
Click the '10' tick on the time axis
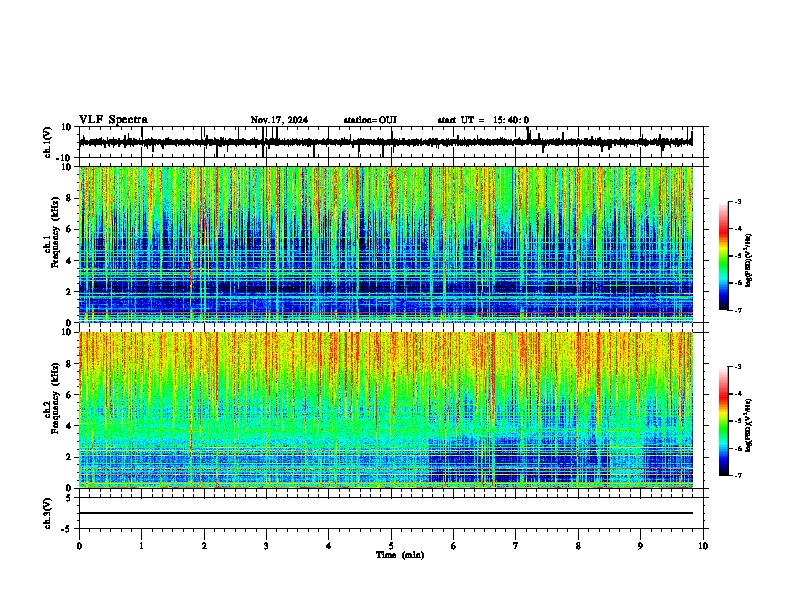[x=703, y=546]
